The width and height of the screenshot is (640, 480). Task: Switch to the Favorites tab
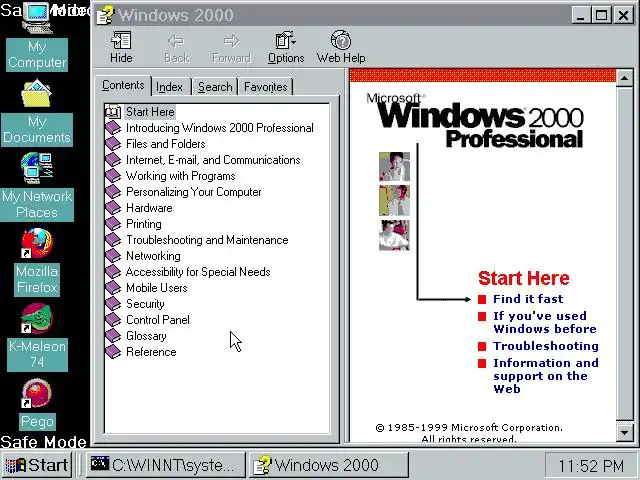[266, 87]
